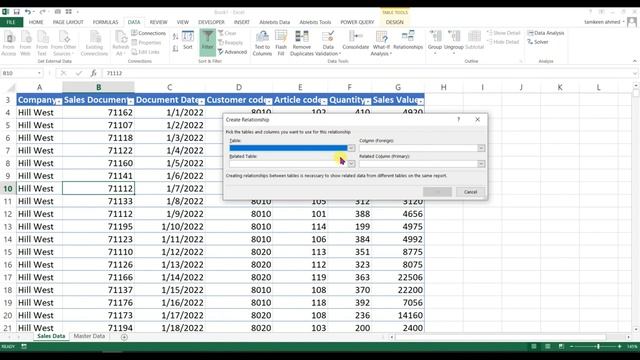This screenshot has height=360, width=640.
Task: Switch to PAGE LAYOUT tab
Action: [x=68, y=22]
